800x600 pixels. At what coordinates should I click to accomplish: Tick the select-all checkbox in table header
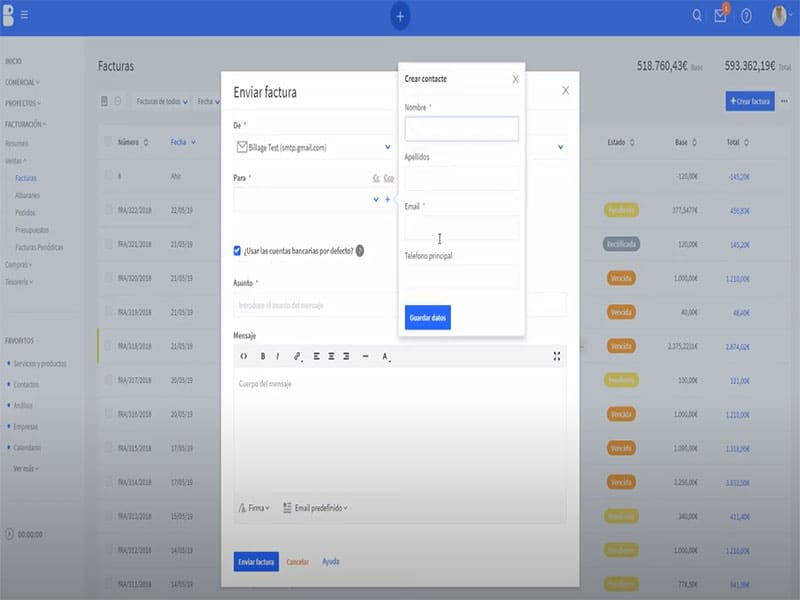point(108,142)
